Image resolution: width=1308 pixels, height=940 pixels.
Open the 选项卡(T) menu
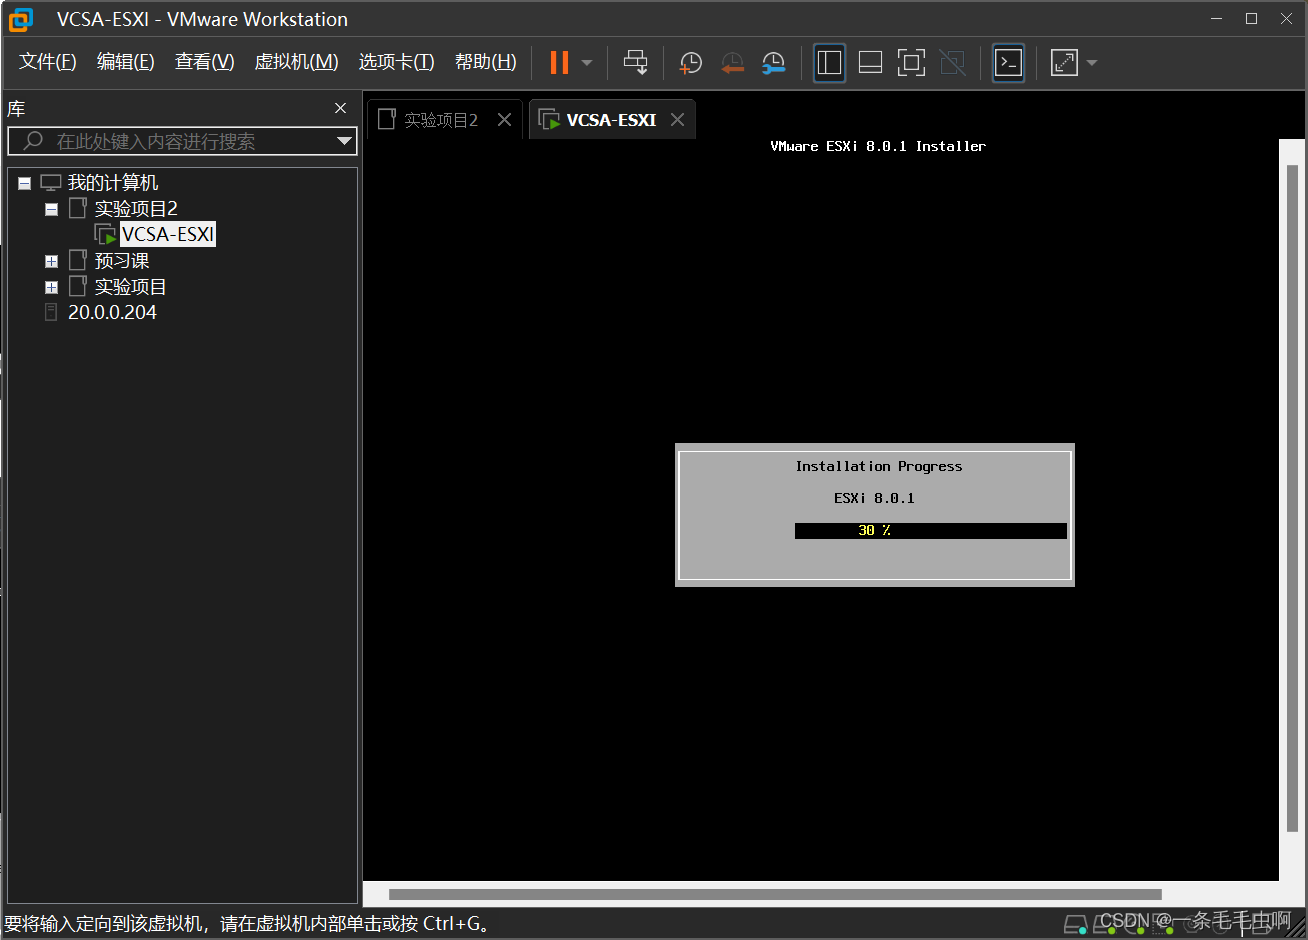pyautogui.click(x=396, y=62)
